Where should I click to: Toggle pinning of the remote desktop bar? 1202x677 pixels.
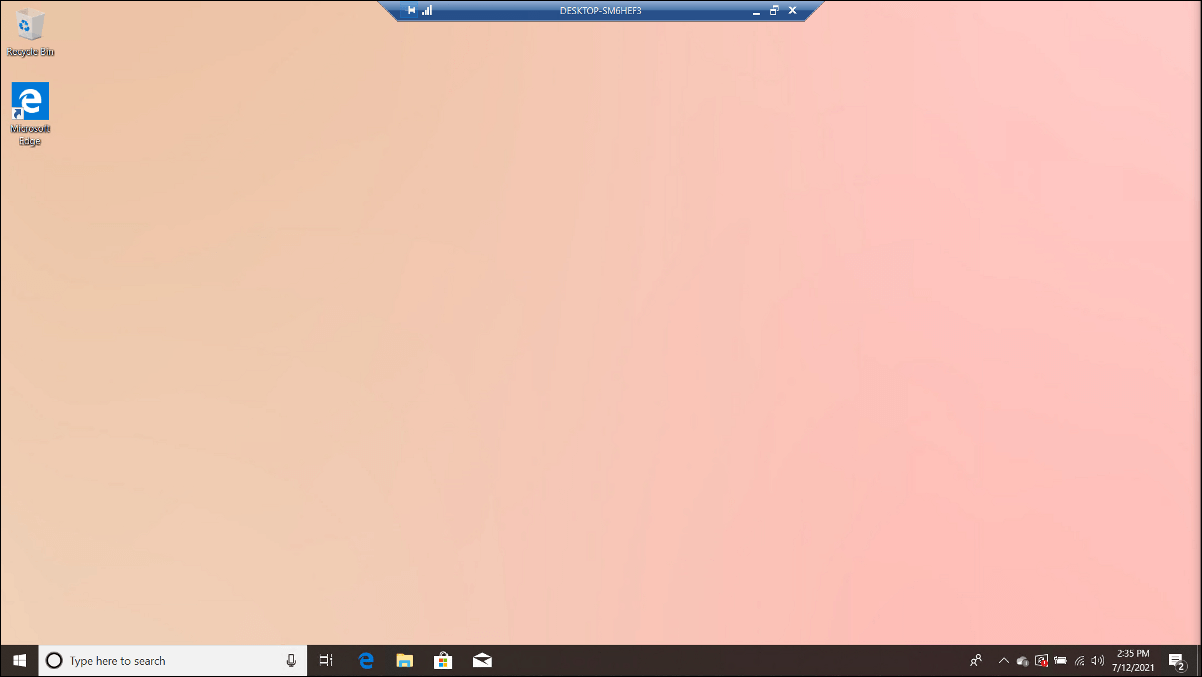pos(411,10)
